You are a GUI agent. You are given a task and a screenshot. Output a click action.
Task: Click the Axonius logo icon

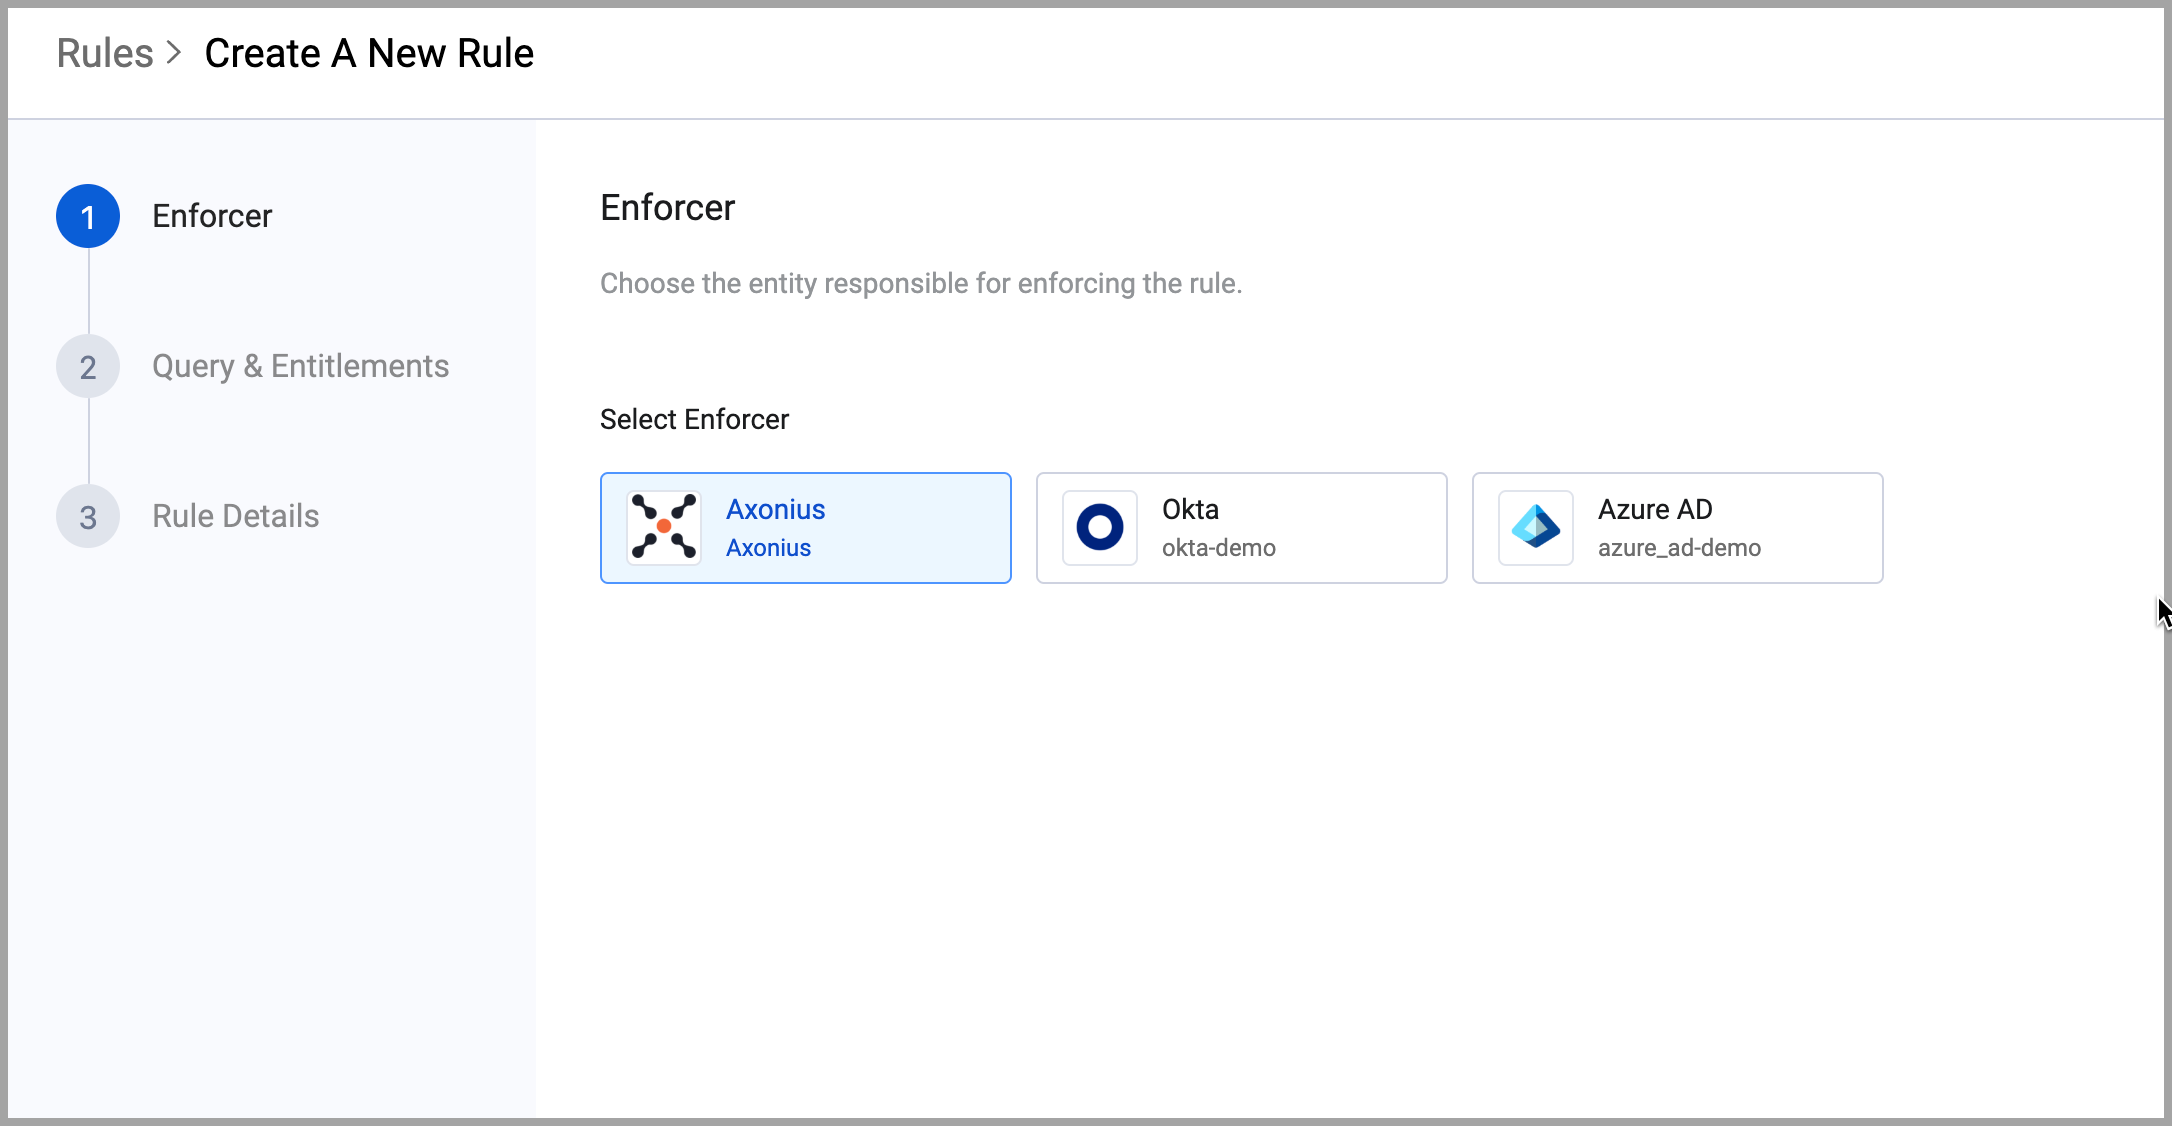click(664, 527)
